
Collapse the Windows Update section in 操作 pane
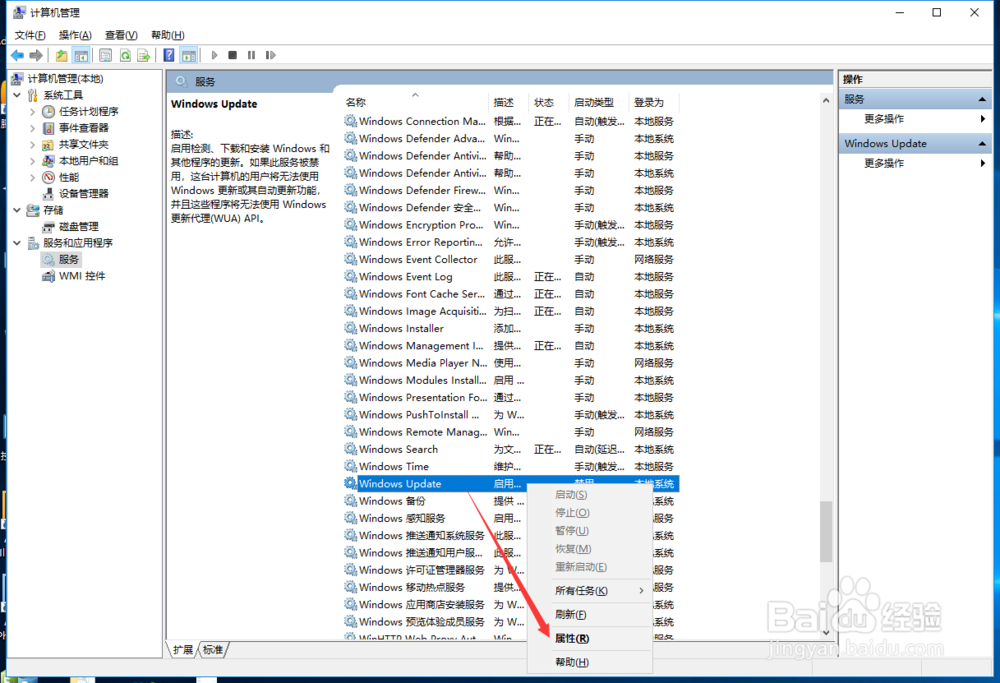982,144
